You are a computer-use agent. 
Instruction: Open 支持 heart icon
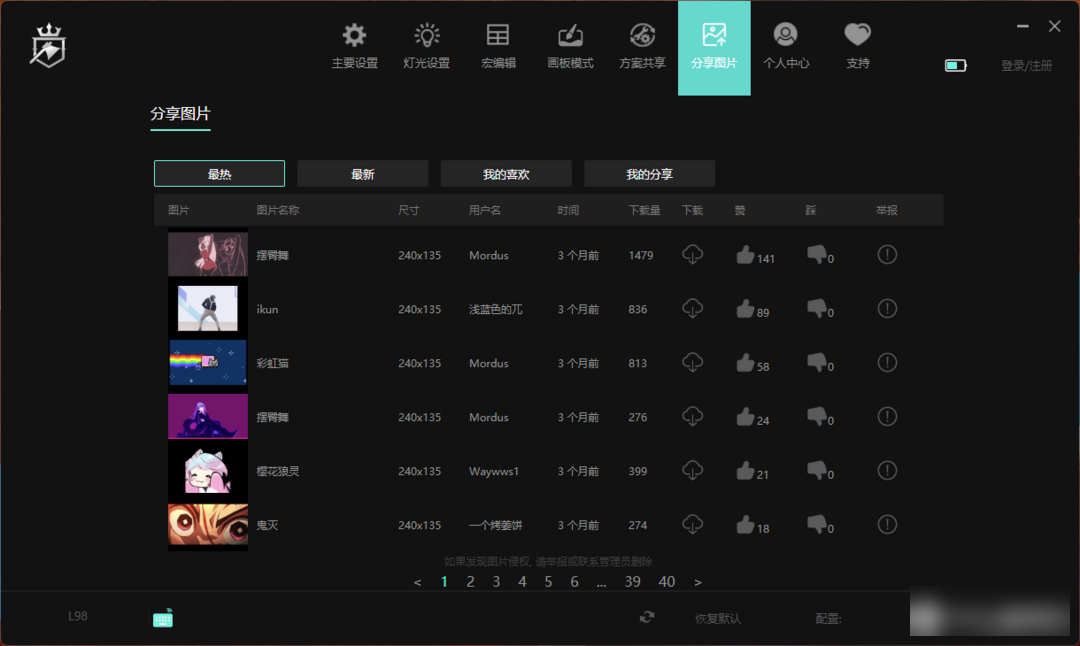tap(858, 34)
